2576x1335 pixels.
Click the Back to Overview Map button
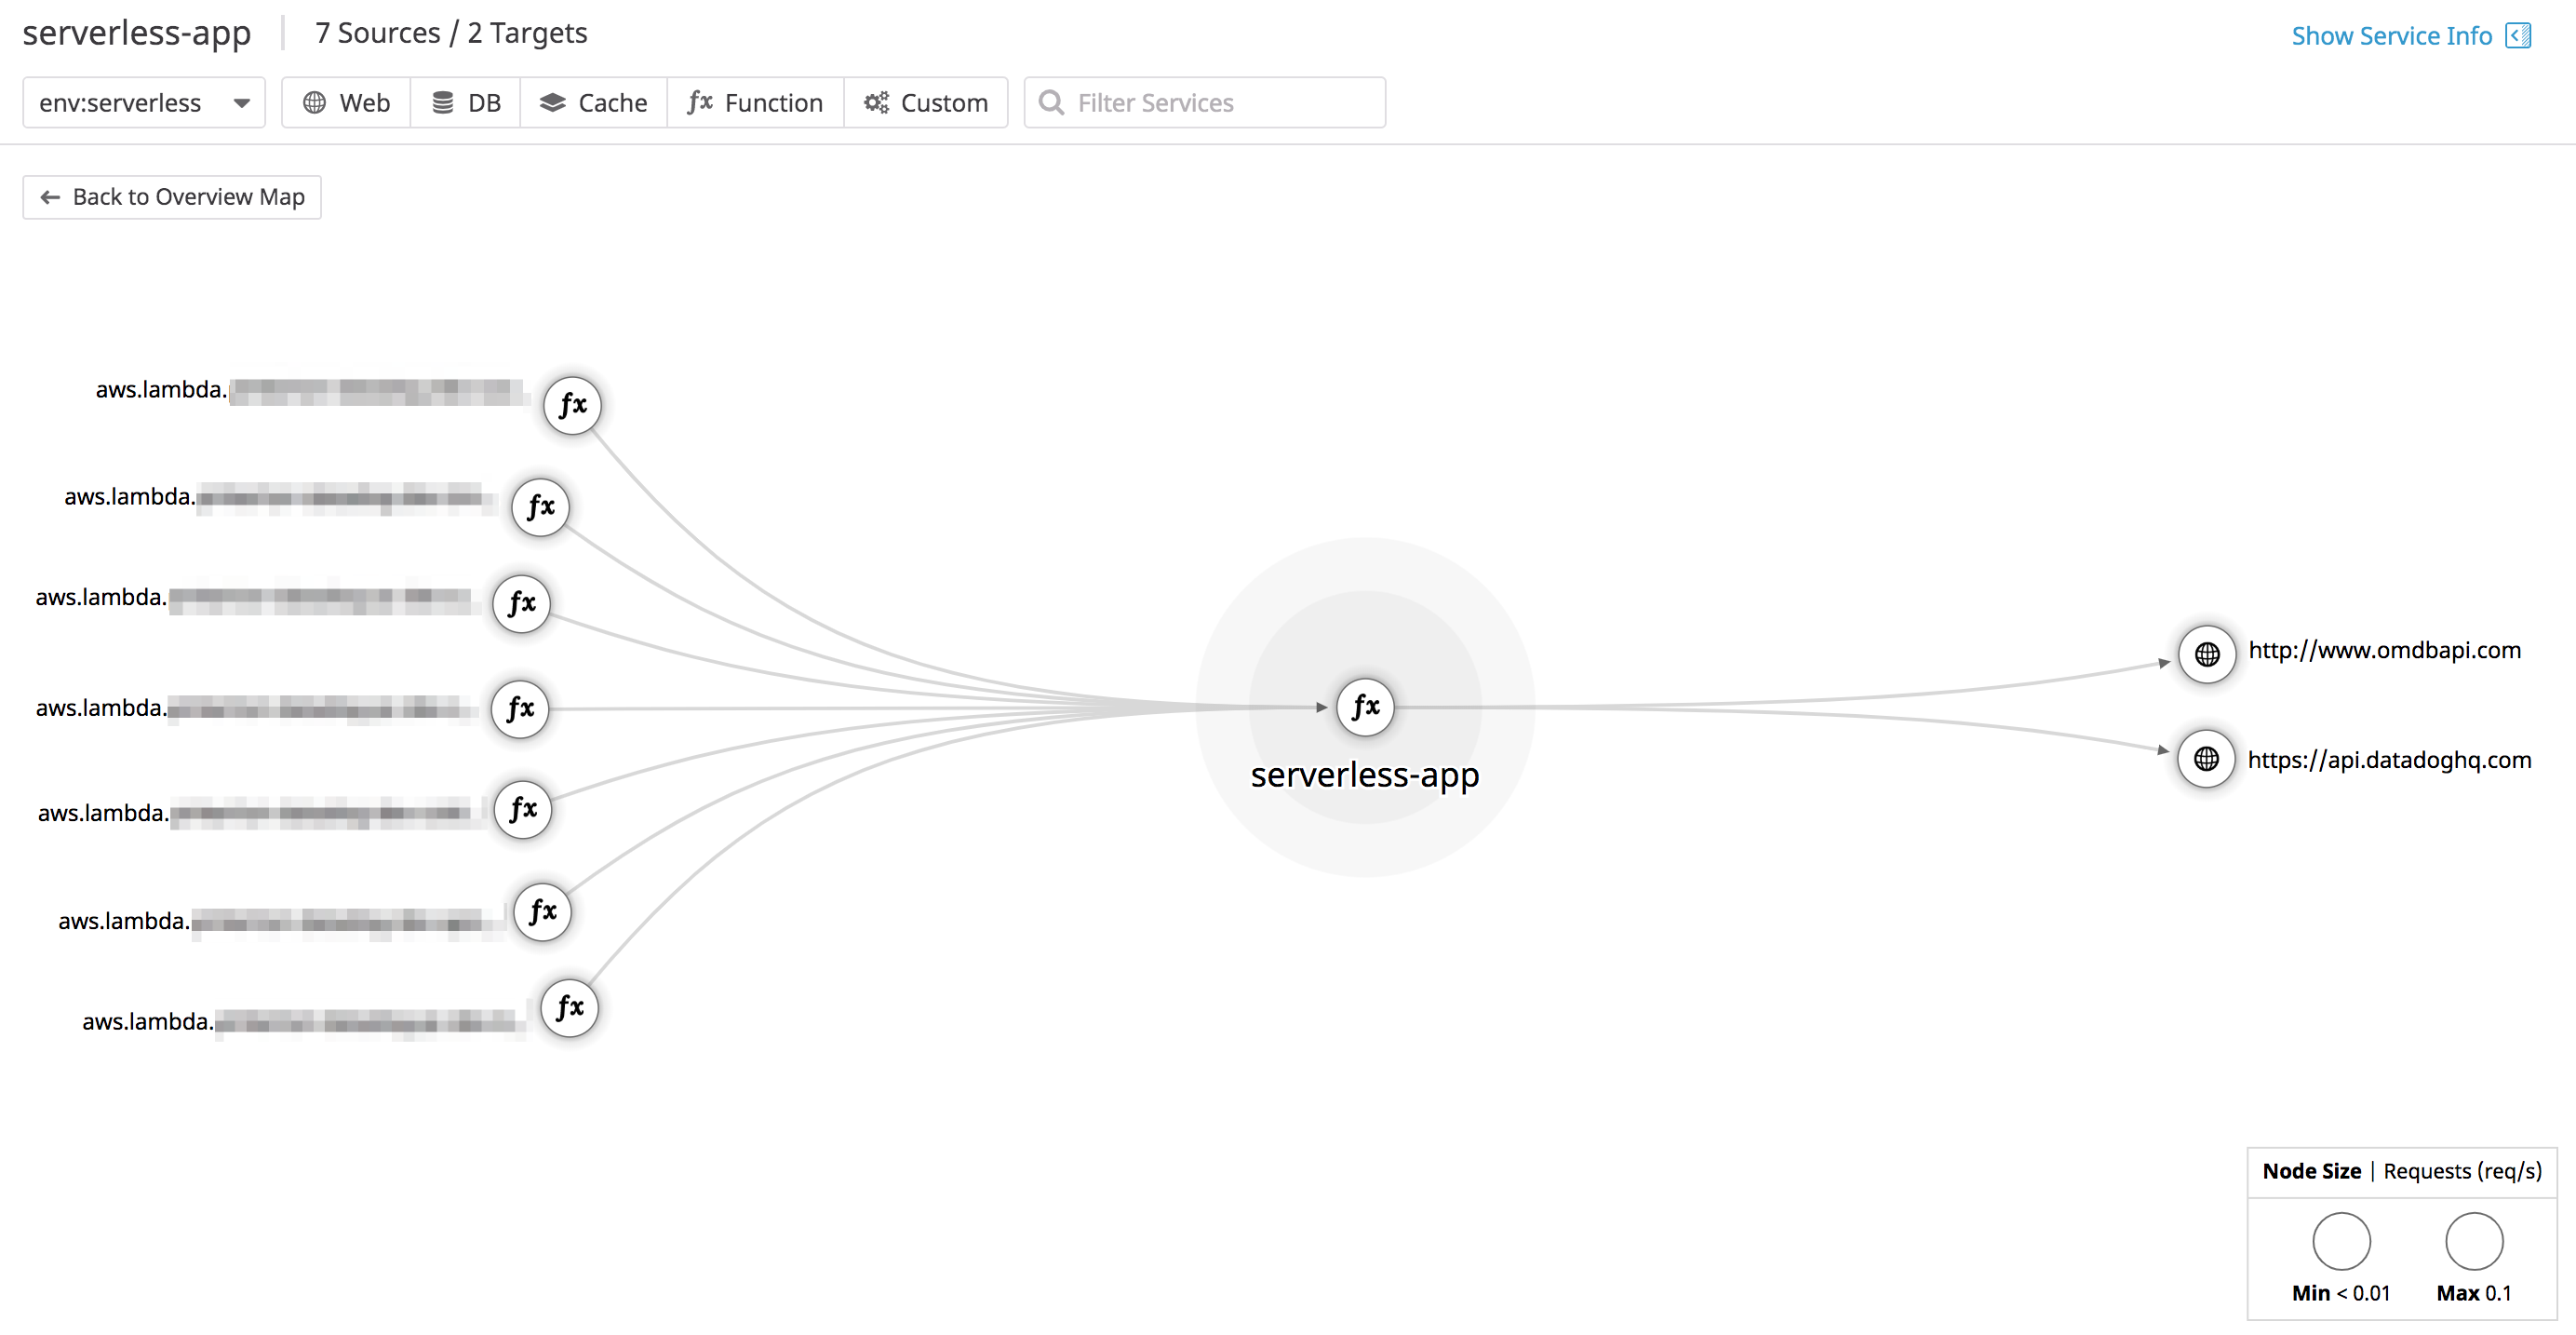pos(170,197)
